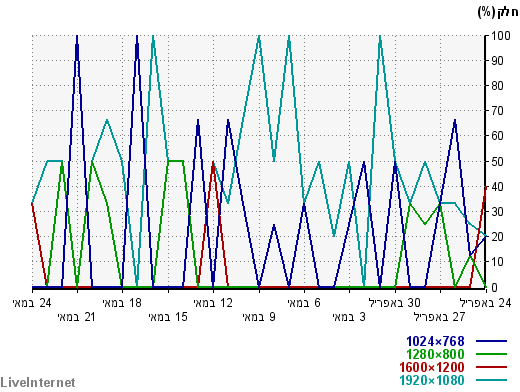Click the 30 באפריל date label
Viewport: 520px width, 392px height.
(395, 303)
